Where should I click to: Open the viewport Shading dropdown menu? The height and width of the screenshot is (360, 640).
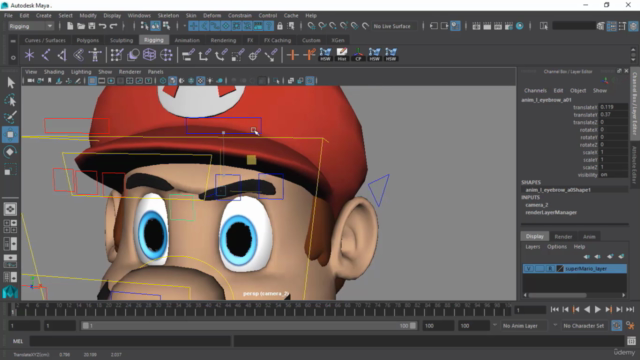coord(54,72)
